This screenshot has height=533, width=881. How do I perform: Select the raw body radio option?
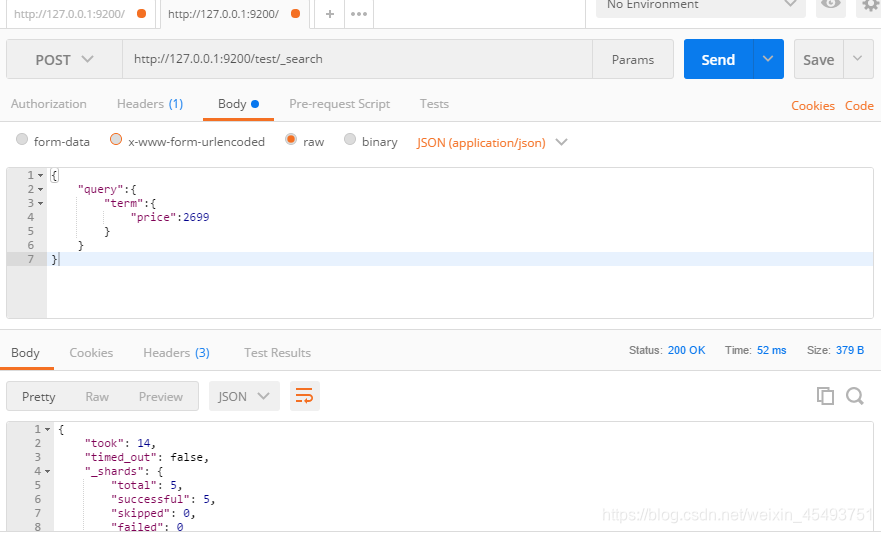[291, 139]
